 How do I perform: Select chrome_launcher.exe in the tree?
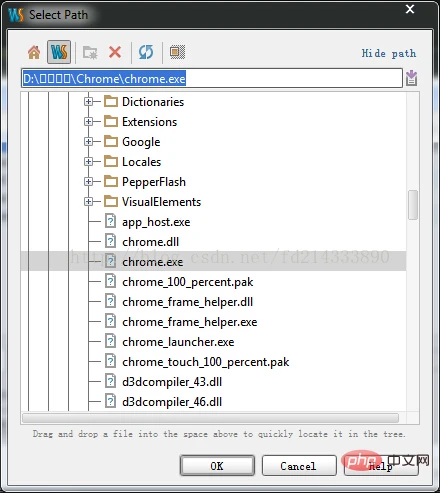click(x=178, y=342)
